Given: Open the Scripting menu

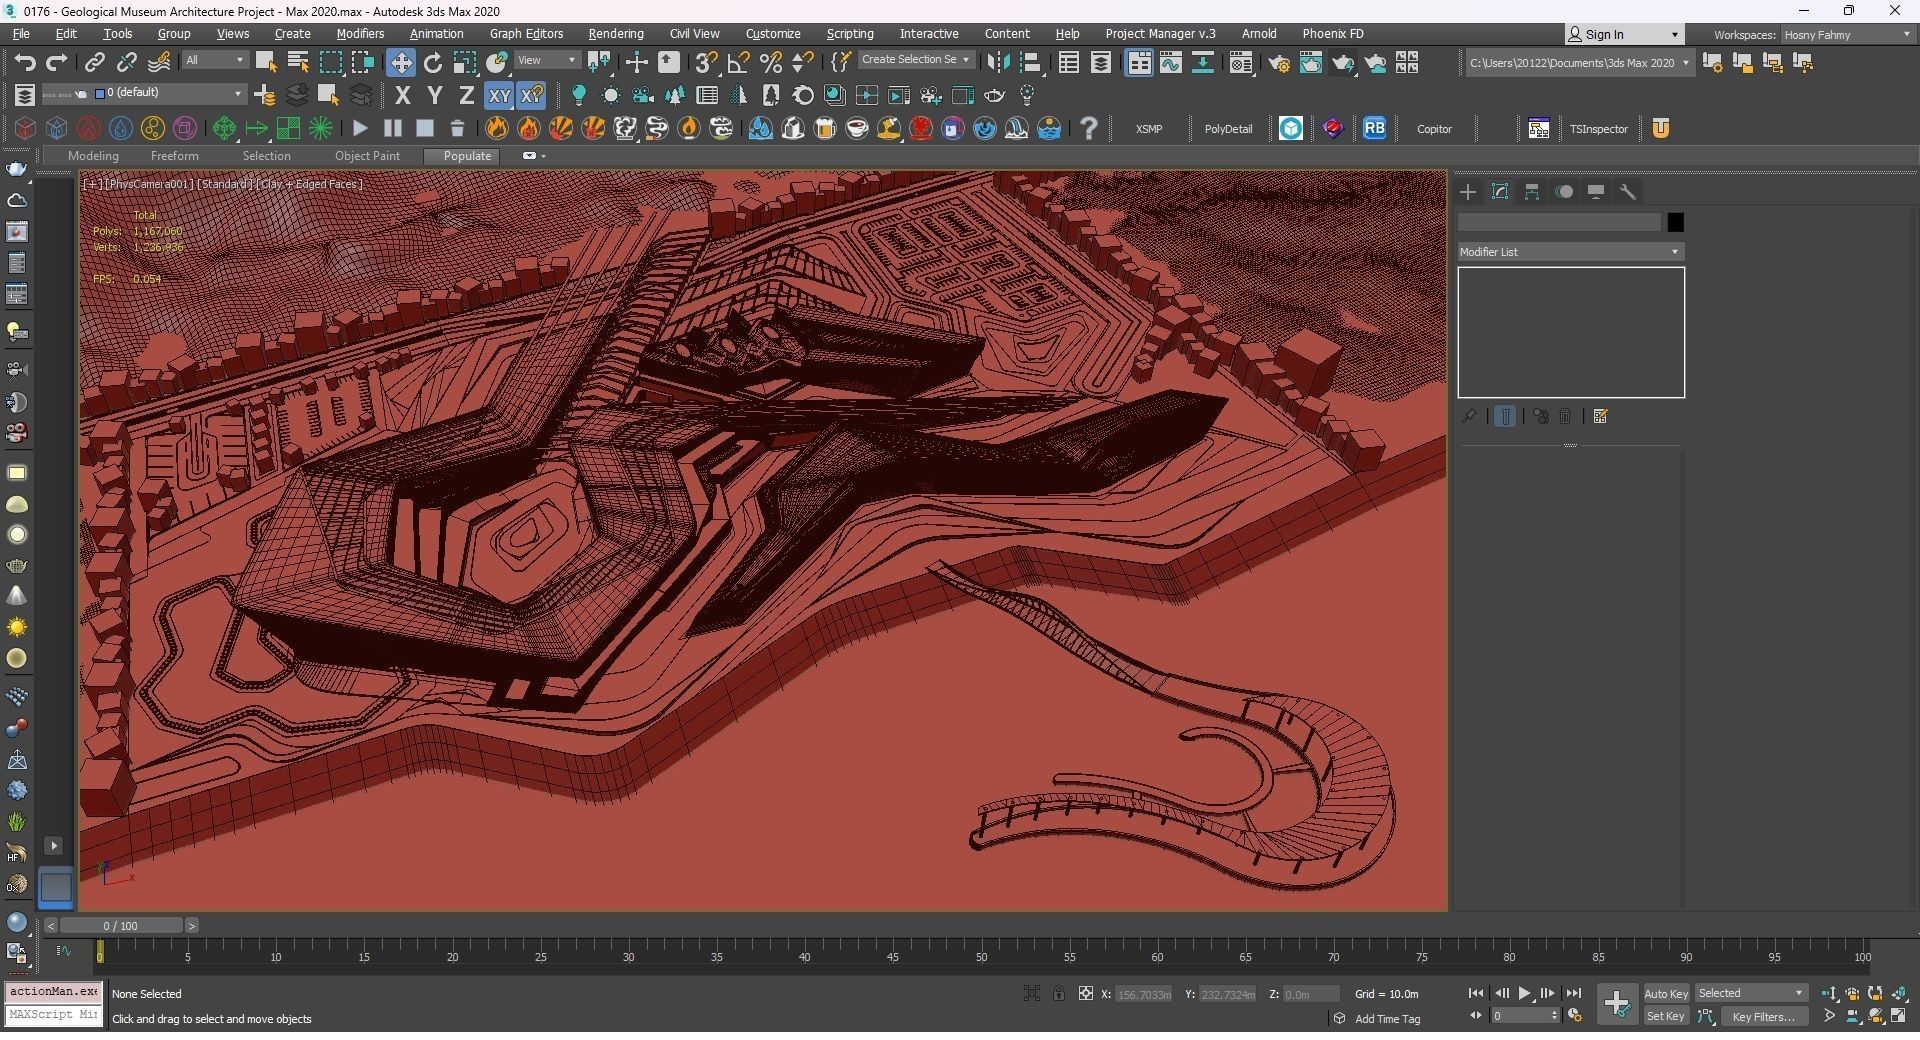Looking at the screenshot, I should 849,34.
